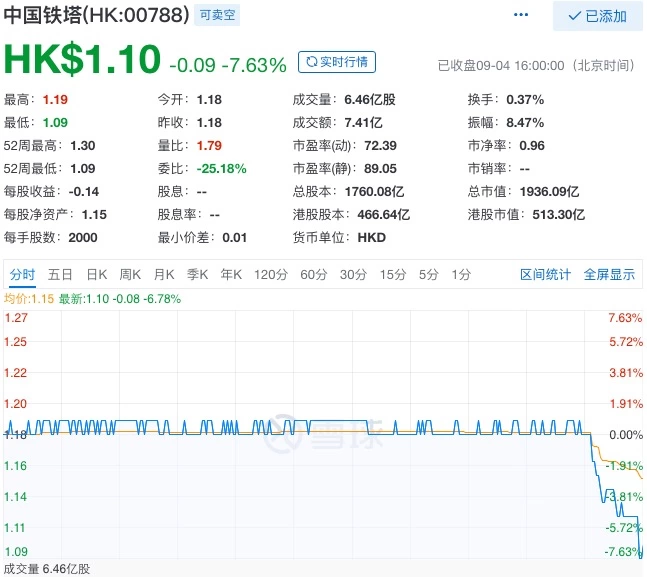Viewport: 647px width, 577px height.
Task: Choose the 30分 interval tab
Action: tap(353, 275)
